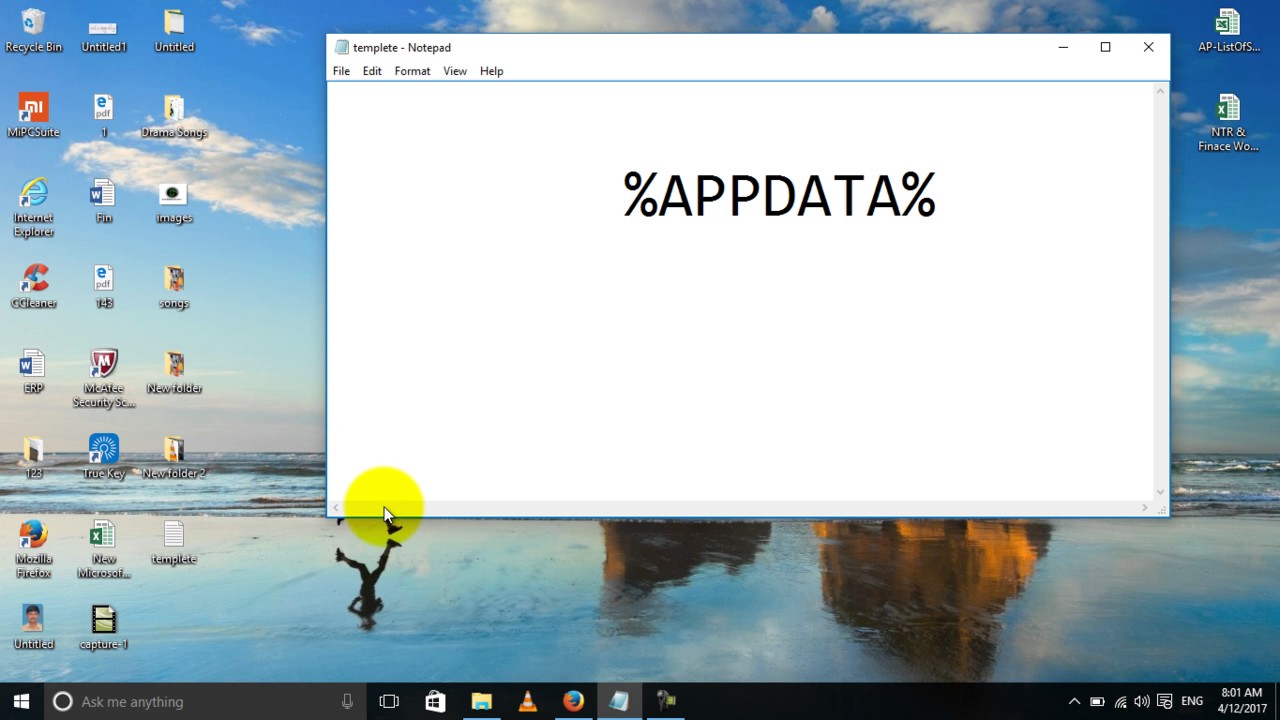Screen dimensions: 1280x720
Task: Open the Help menu in Notepad
Action: (x=491, y=71)
